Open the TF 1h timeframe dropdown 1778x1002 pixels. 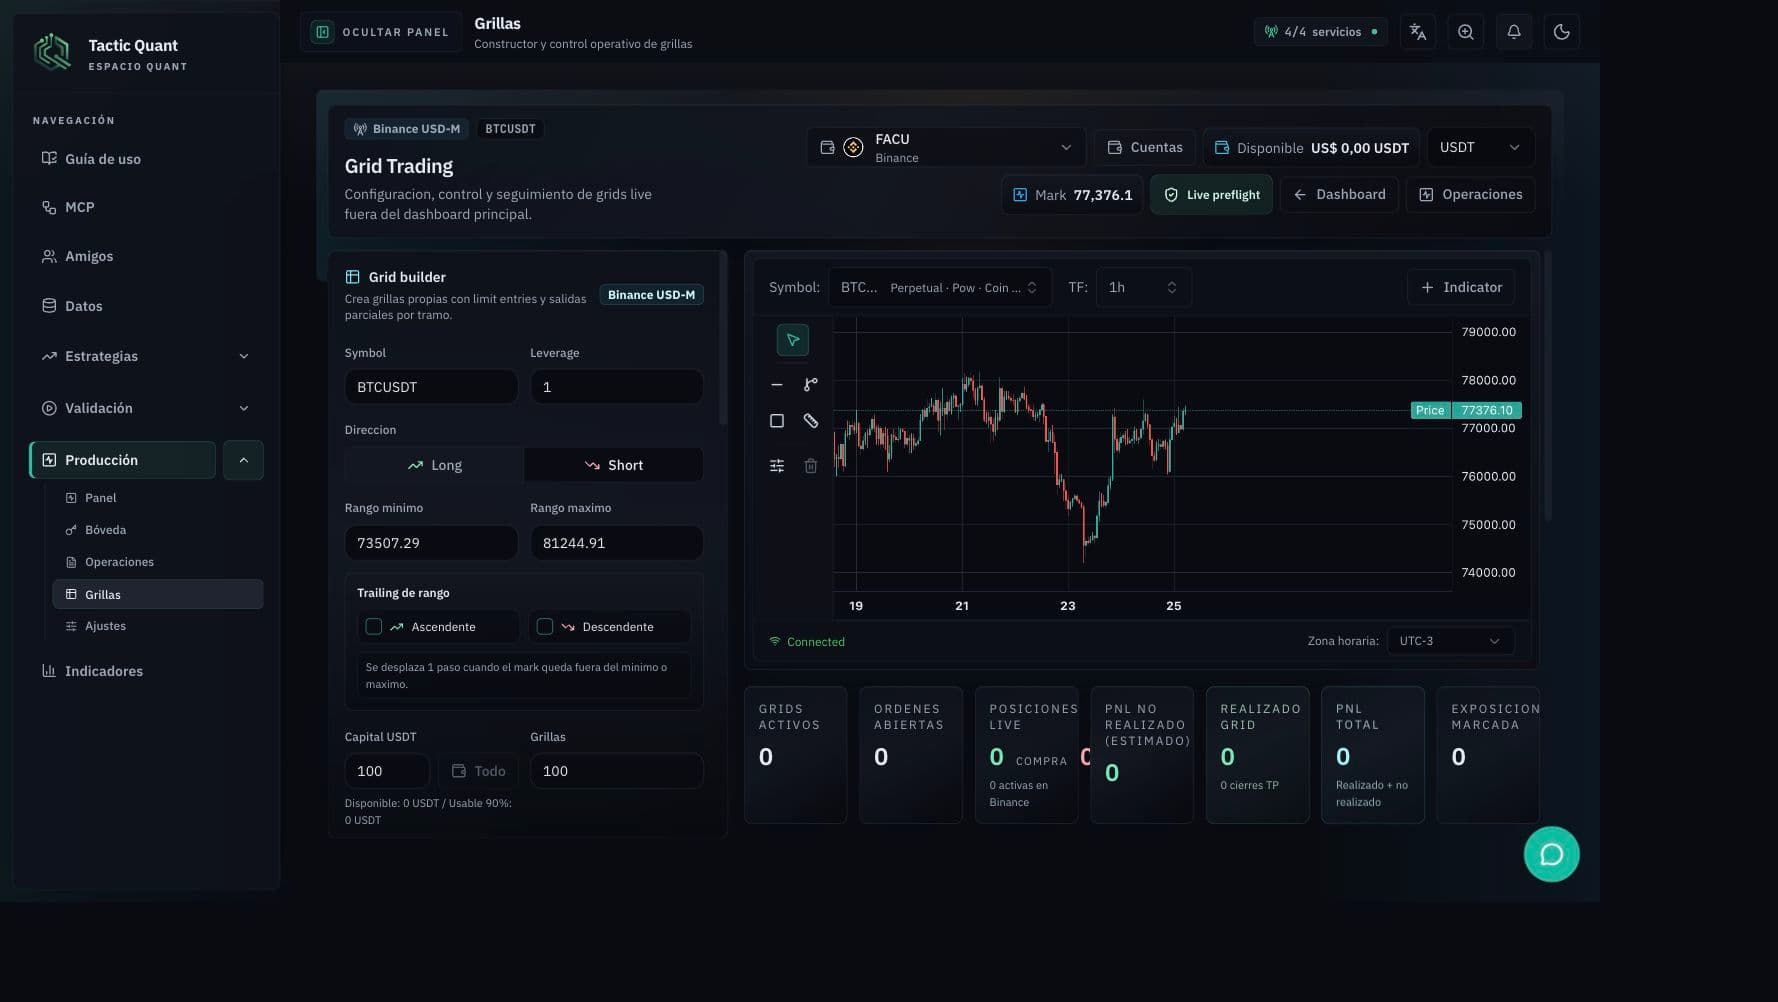point(1143,287)
